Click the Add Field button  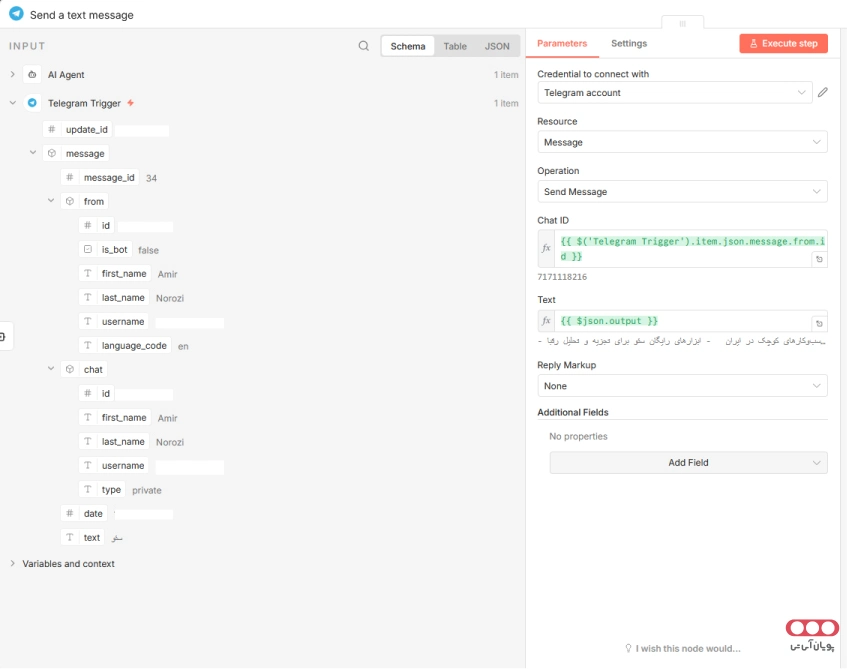coord(688,463)
